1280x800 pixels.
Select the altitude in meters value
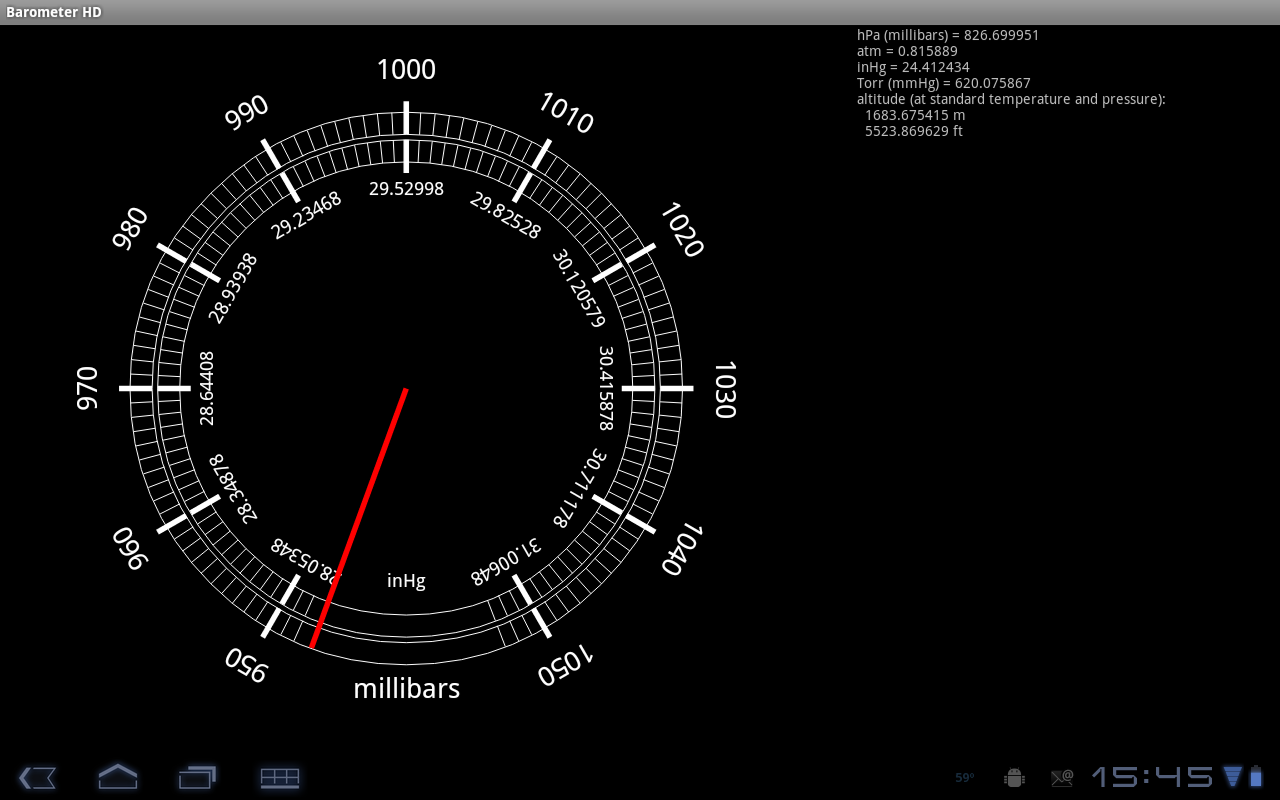tap(915, 115)
